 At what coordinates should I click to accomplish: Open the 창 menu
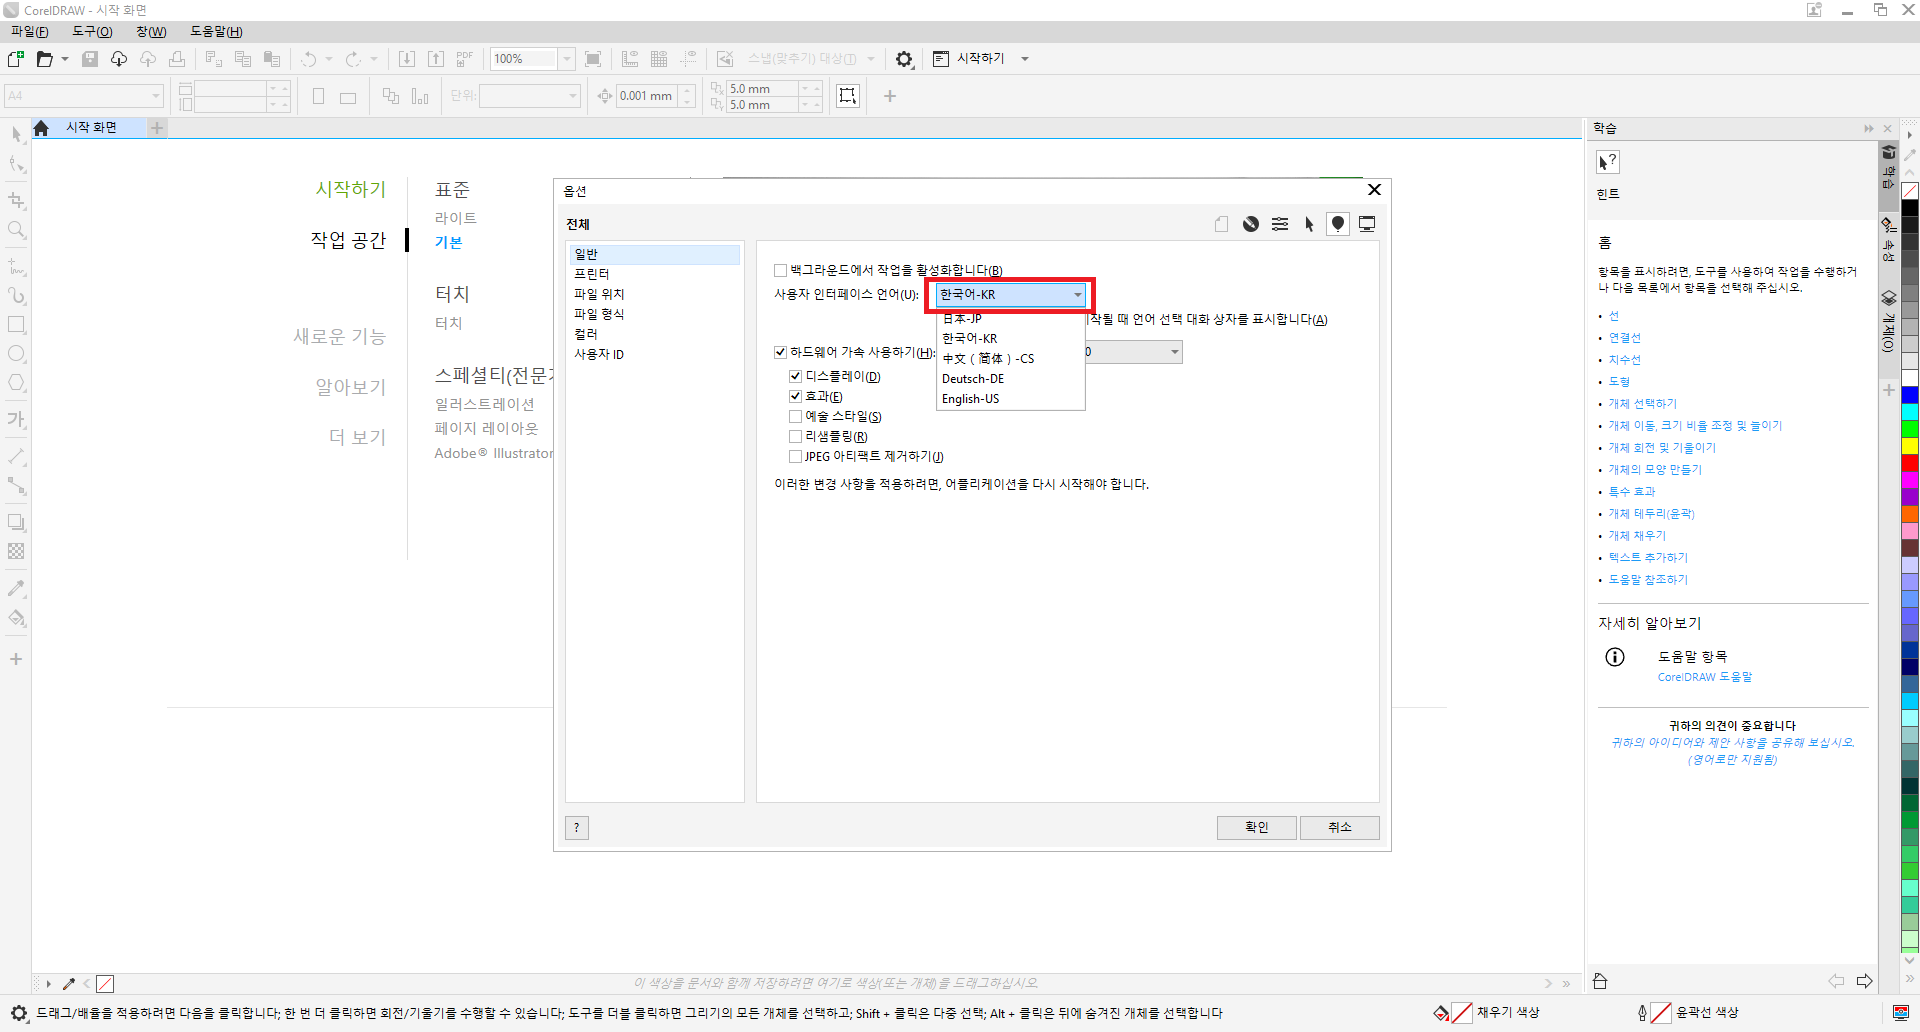151,32
